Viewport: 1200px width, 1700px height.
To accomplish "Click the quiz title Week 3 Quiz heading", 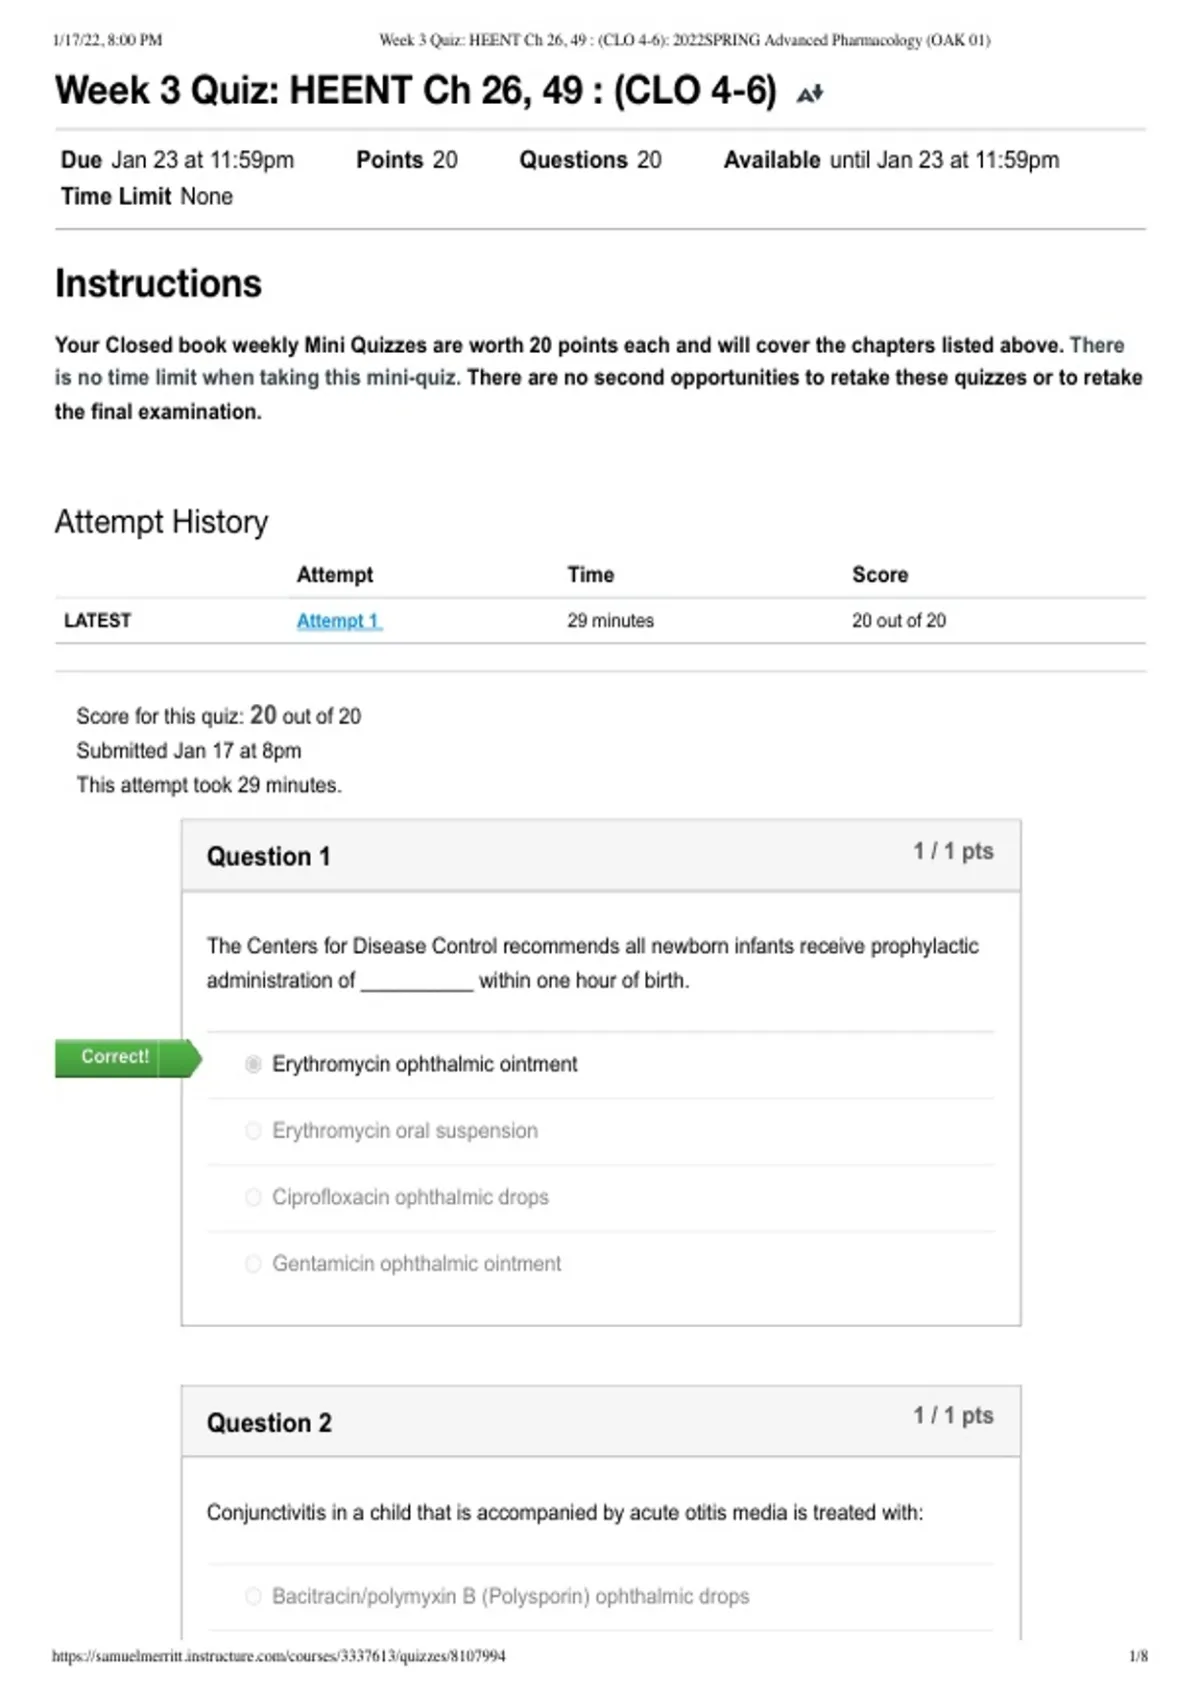I will (416, 91).
